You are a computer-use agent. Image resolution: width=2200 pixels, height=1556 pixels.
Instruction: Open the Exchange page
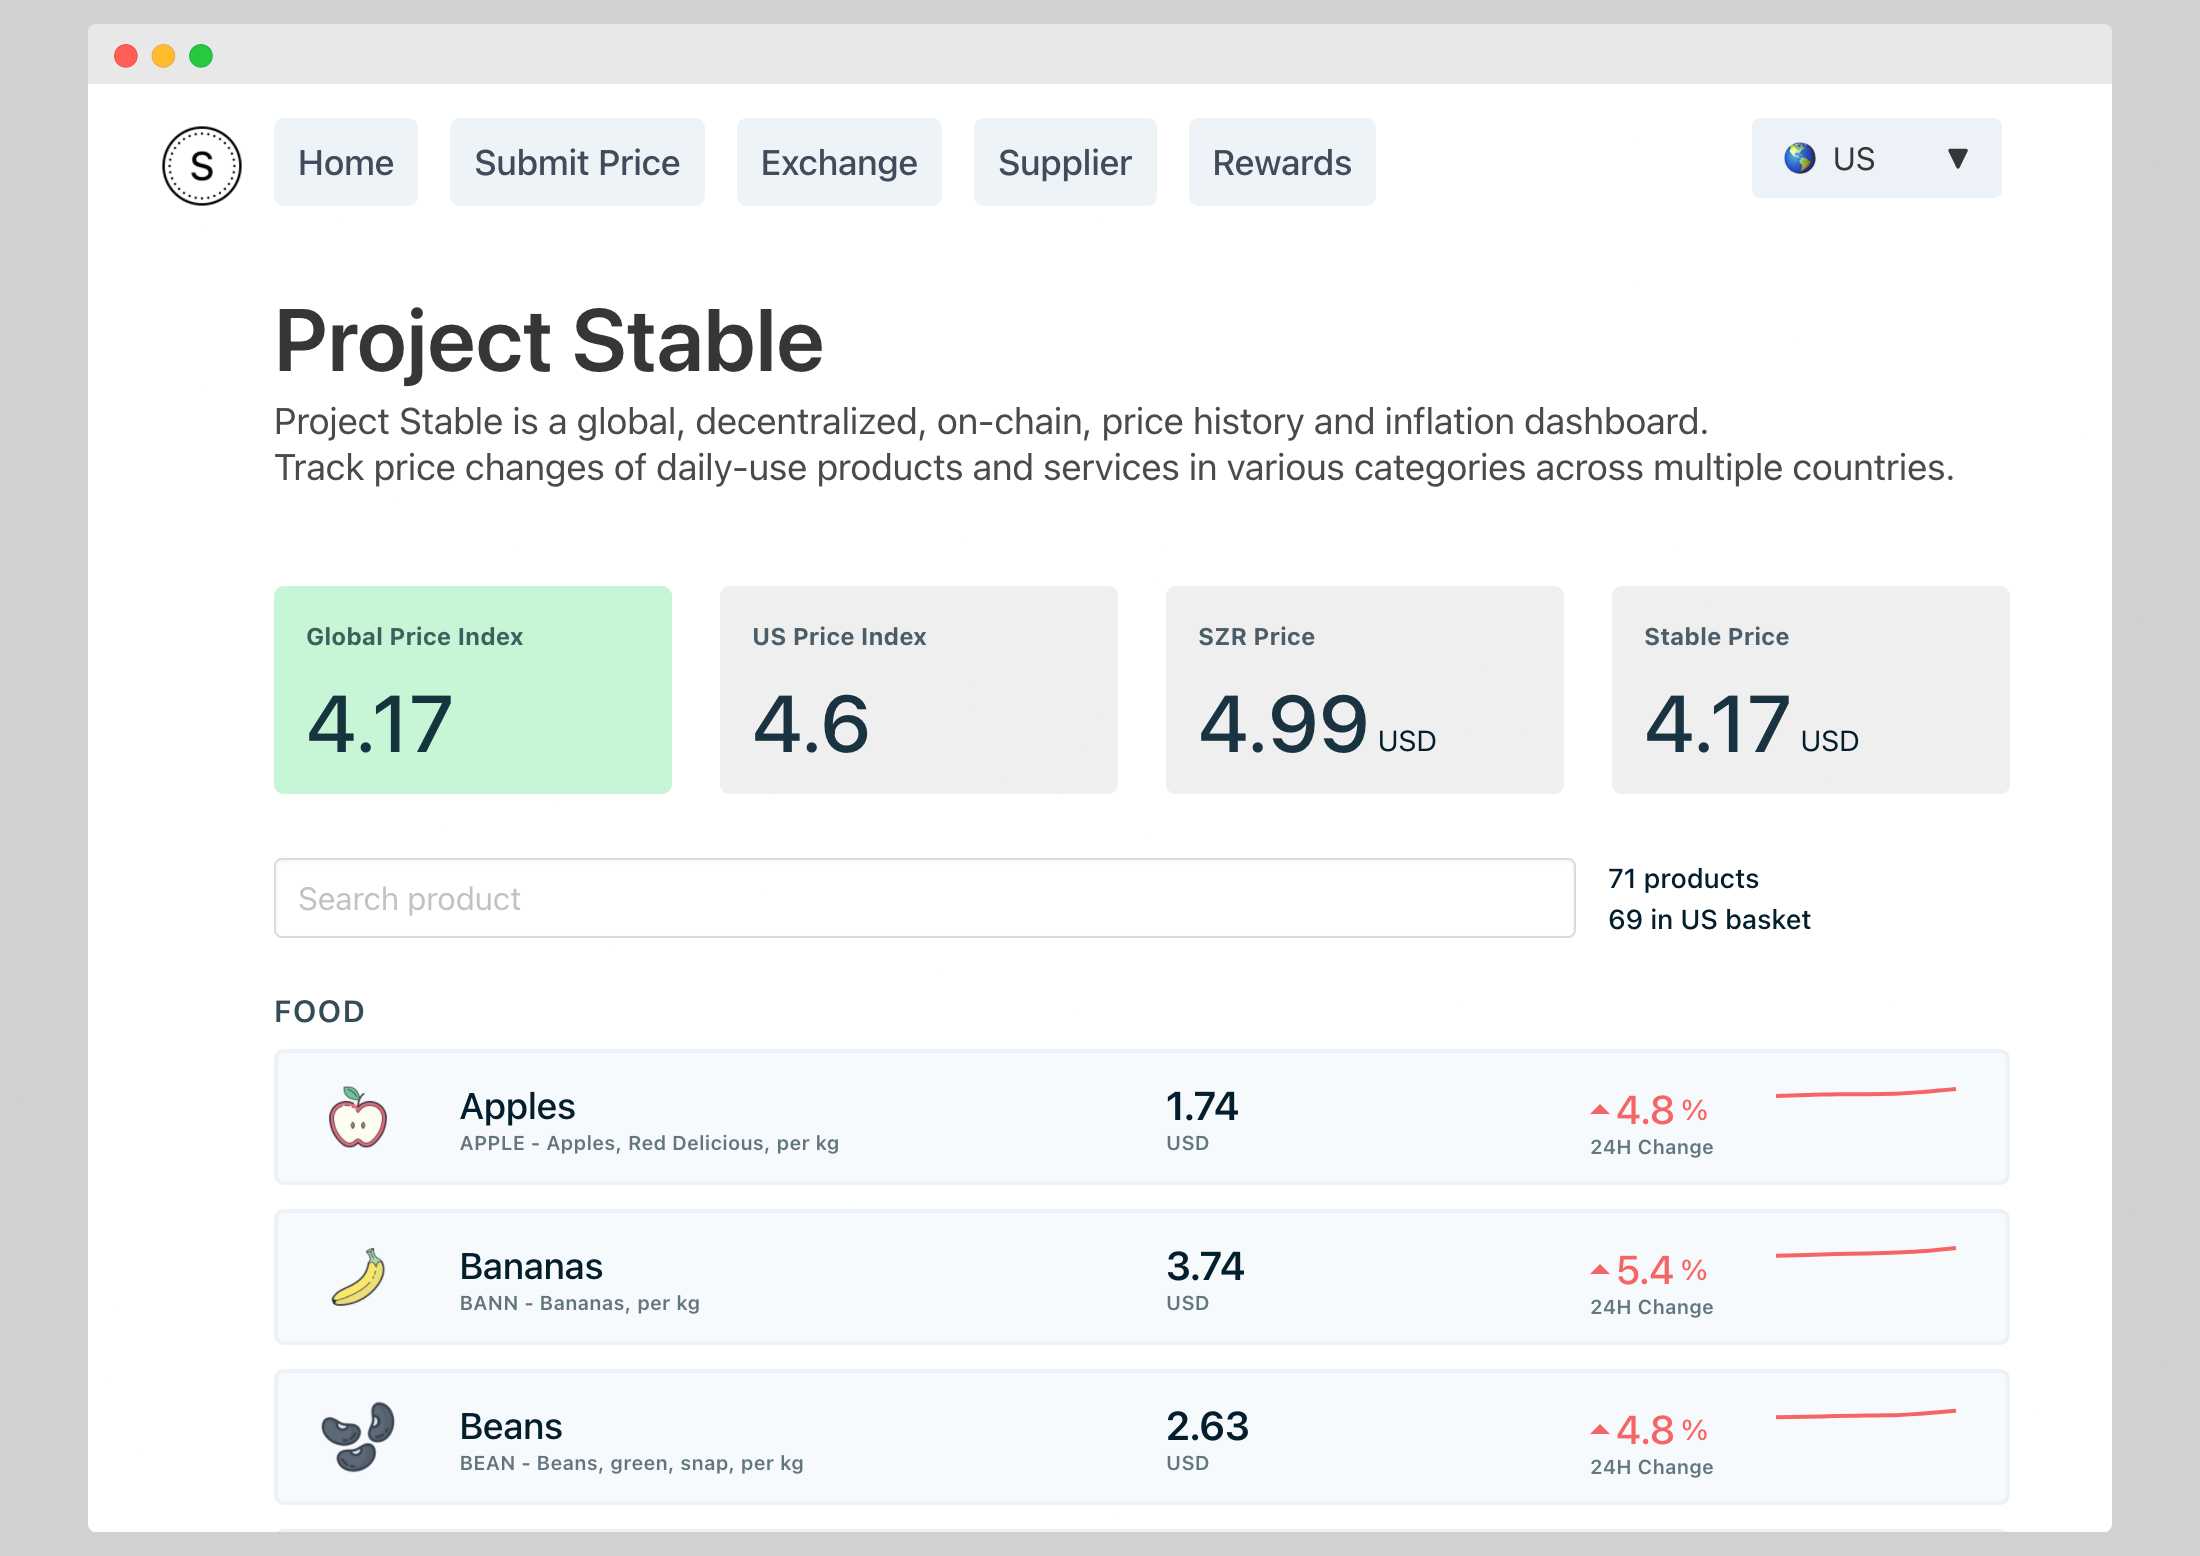(x=838, y=163)
